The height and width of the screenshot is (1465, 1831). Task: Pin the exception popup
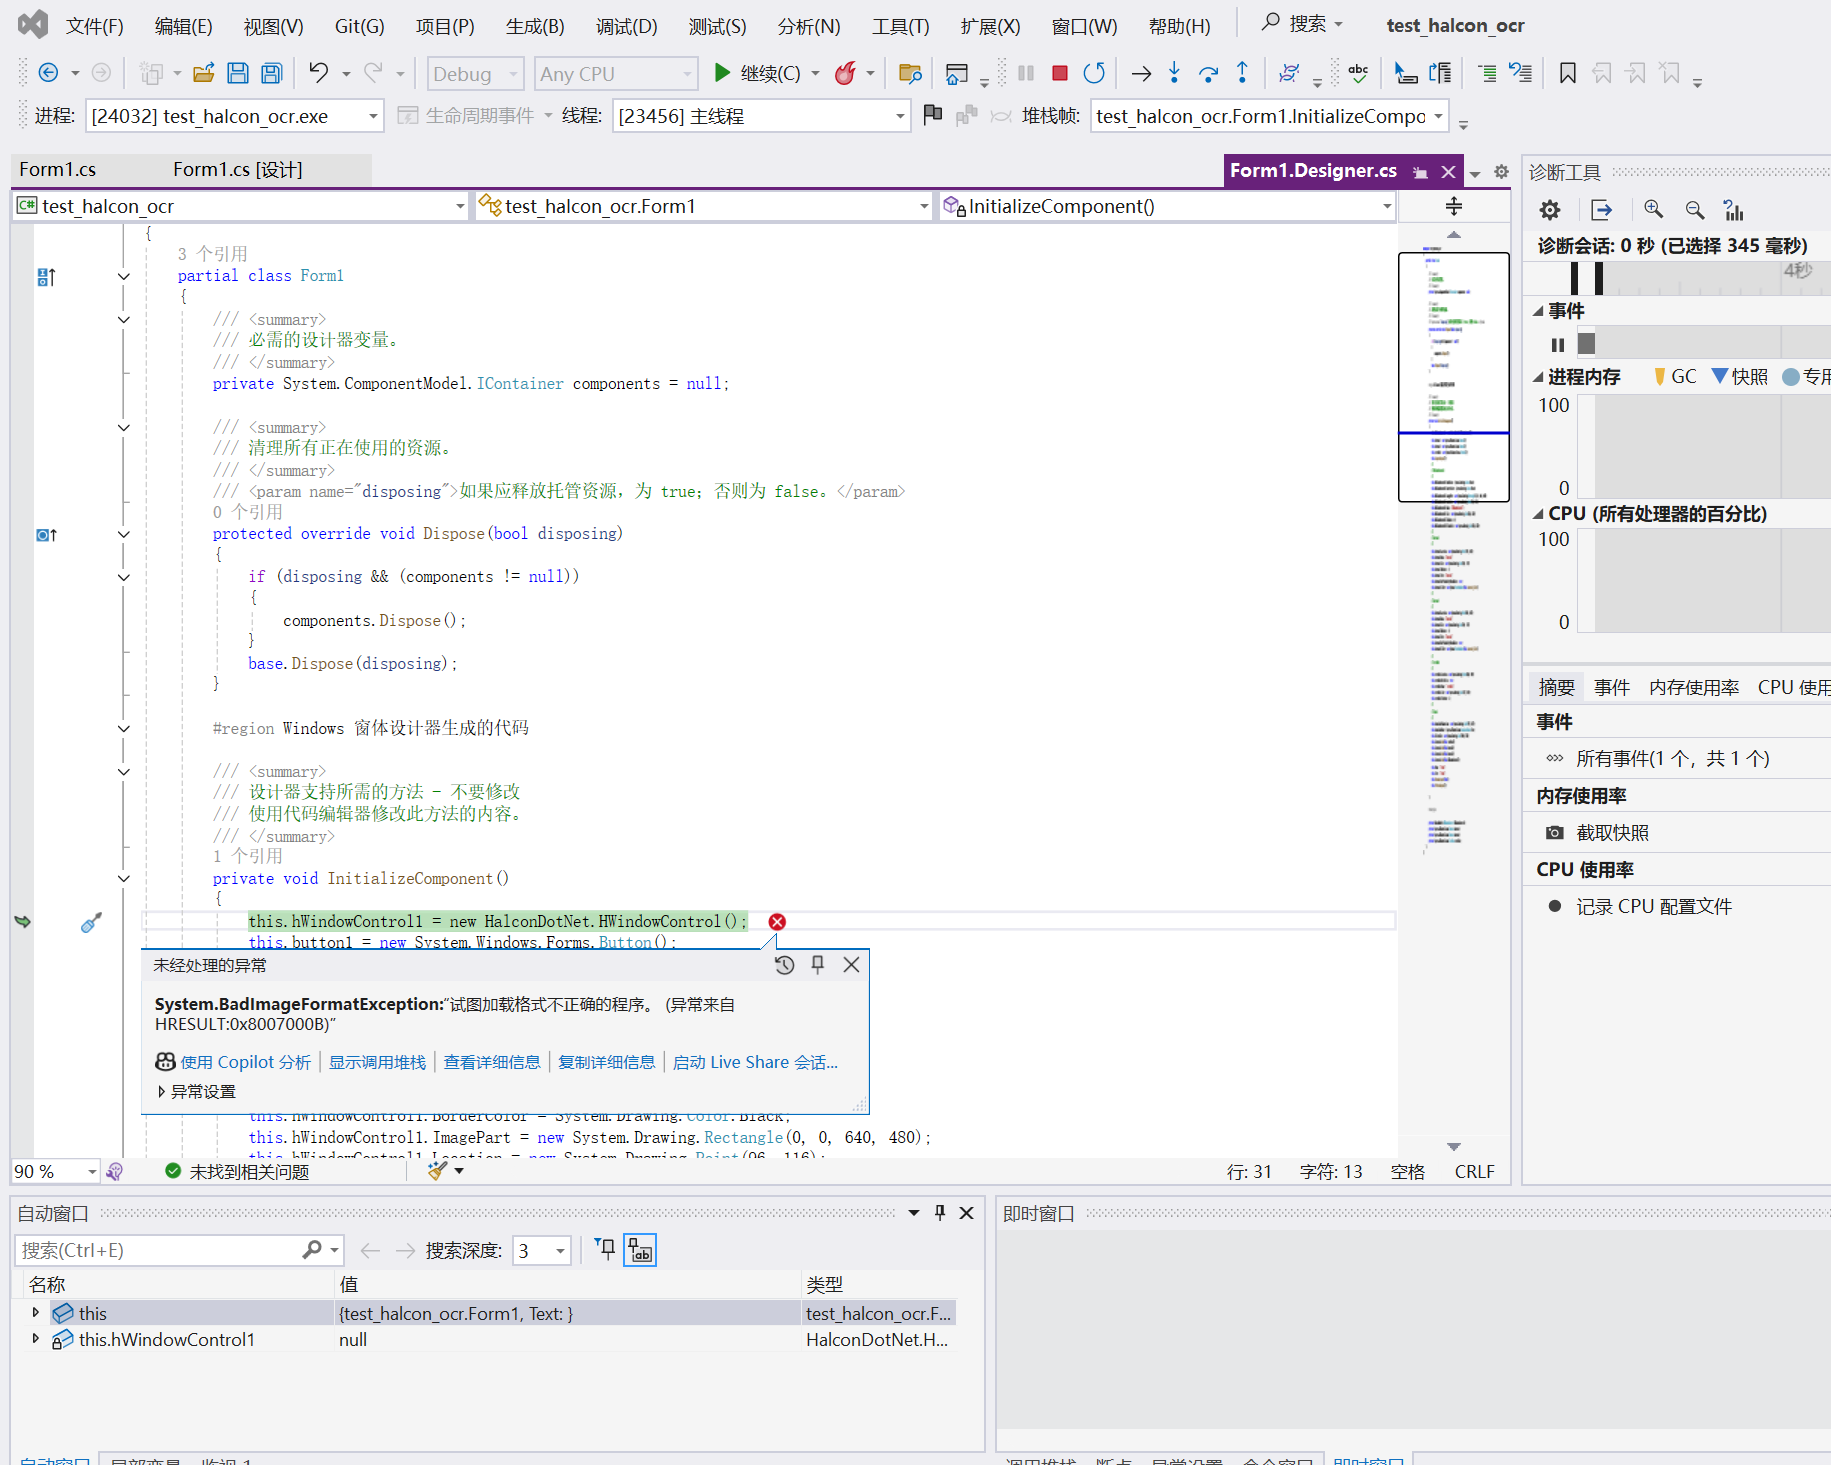coord(818,965)
